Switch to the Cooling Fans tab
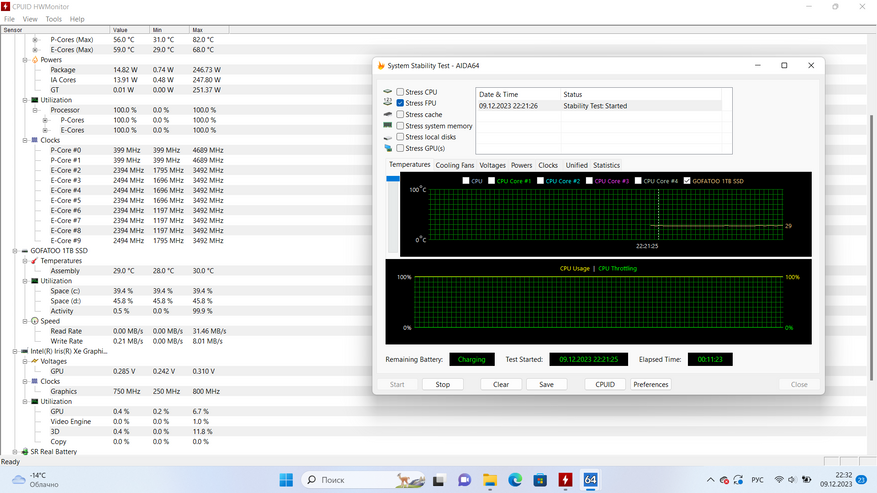The width and height of the screenshot is (877, 493). pos(455,165)
